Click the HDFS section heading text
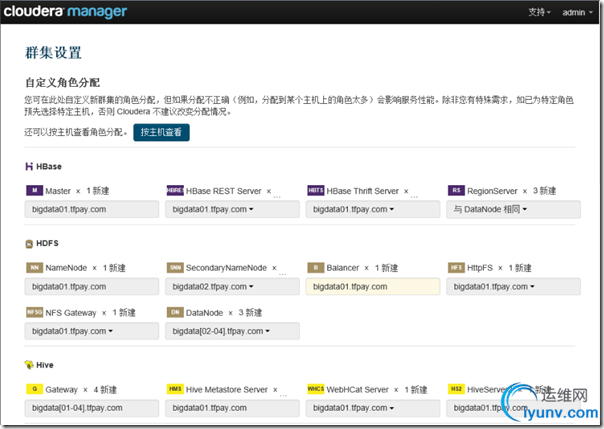The image size is (604, 429). tap(47, 243)
